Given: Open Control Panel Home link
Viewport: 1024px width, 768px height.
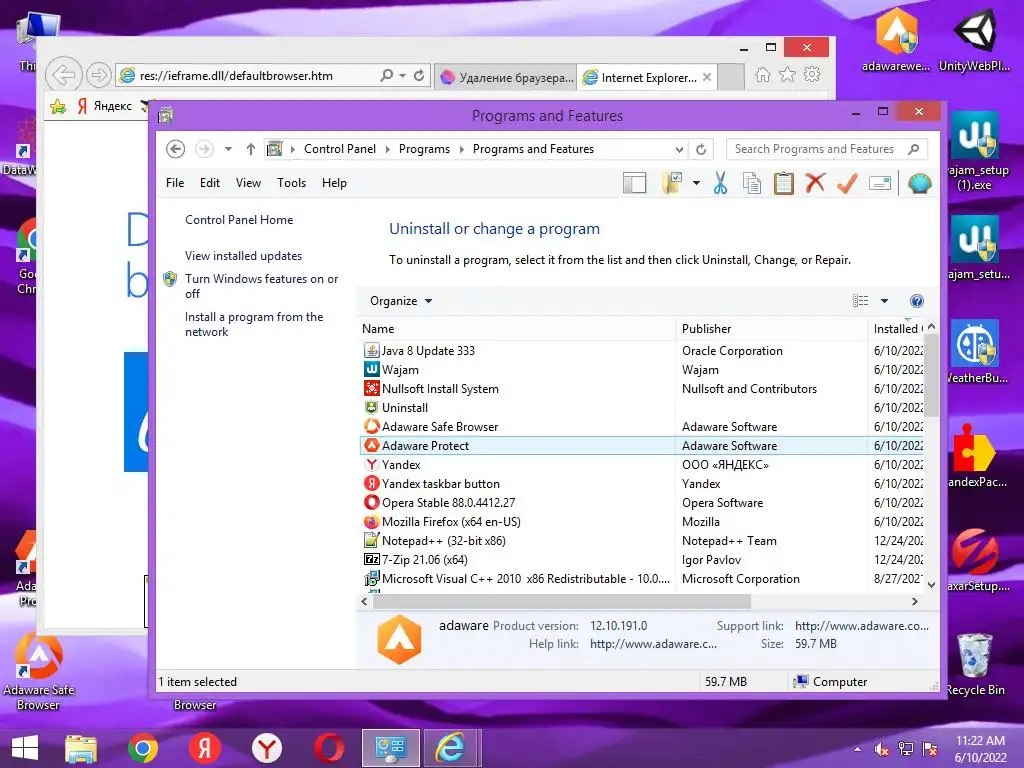Looking at the screenshot, I should click(x=239, y=220).
